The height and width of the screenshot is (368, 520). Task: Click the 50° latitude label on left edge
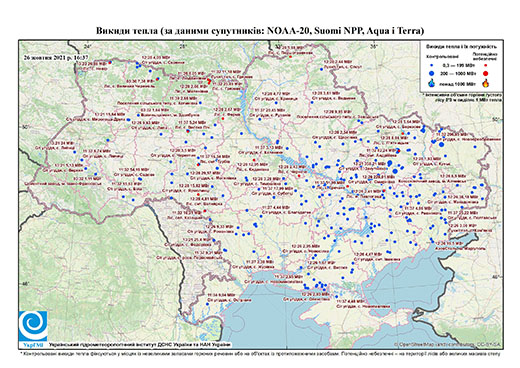tap(24, 127)
